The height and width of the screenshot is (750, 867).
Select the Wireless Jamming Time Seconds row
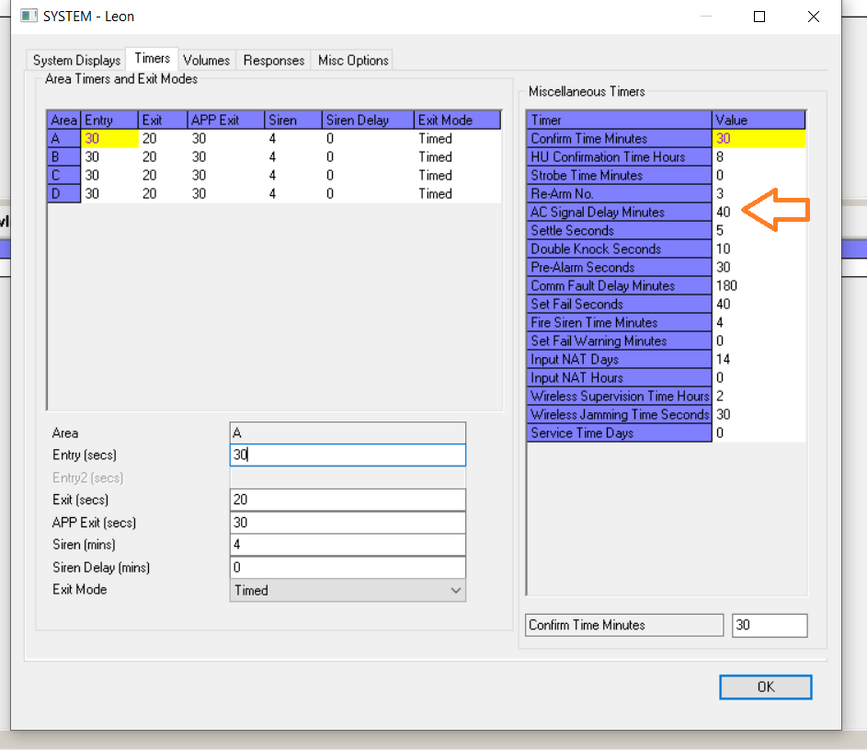click(x=618, y=415)
